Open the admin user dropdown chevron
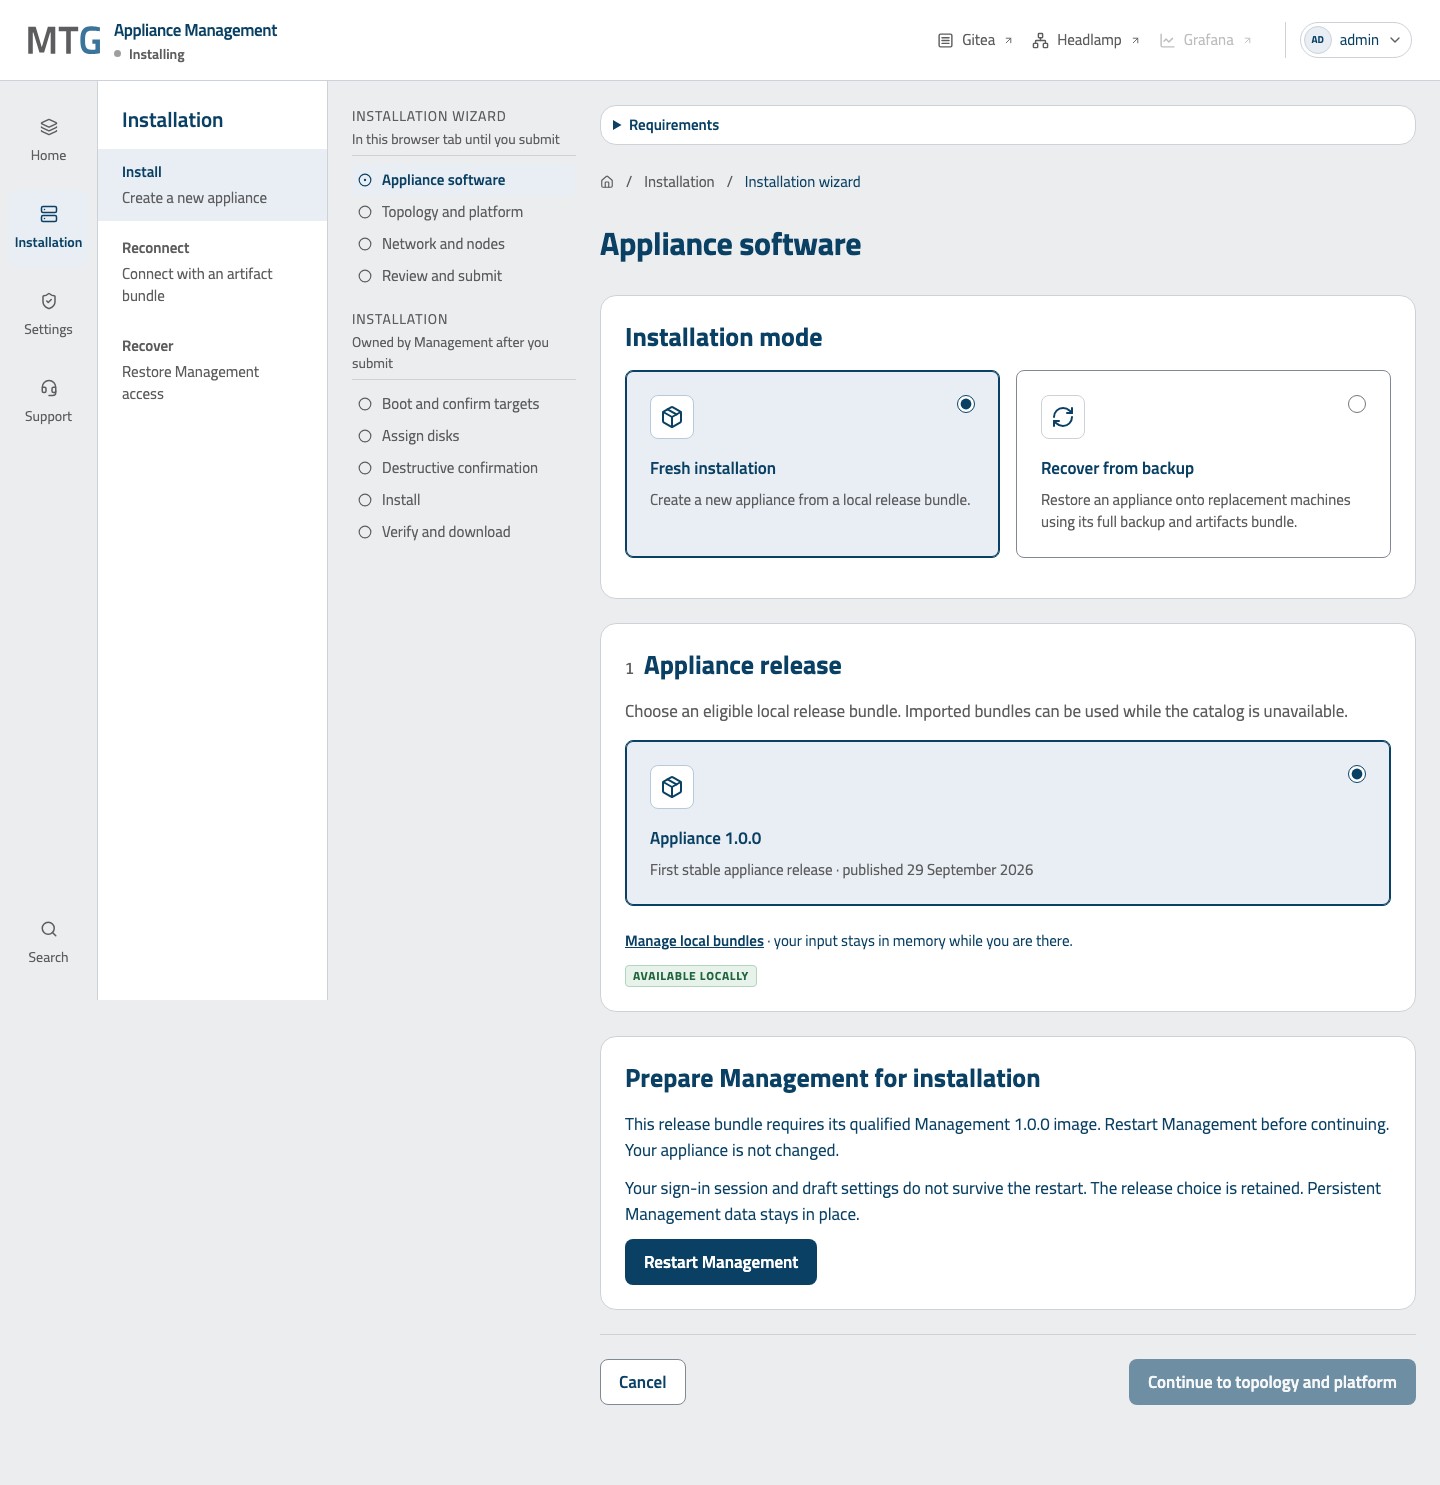This screenshot has width=1440, height=1485. coord(1395,40)
